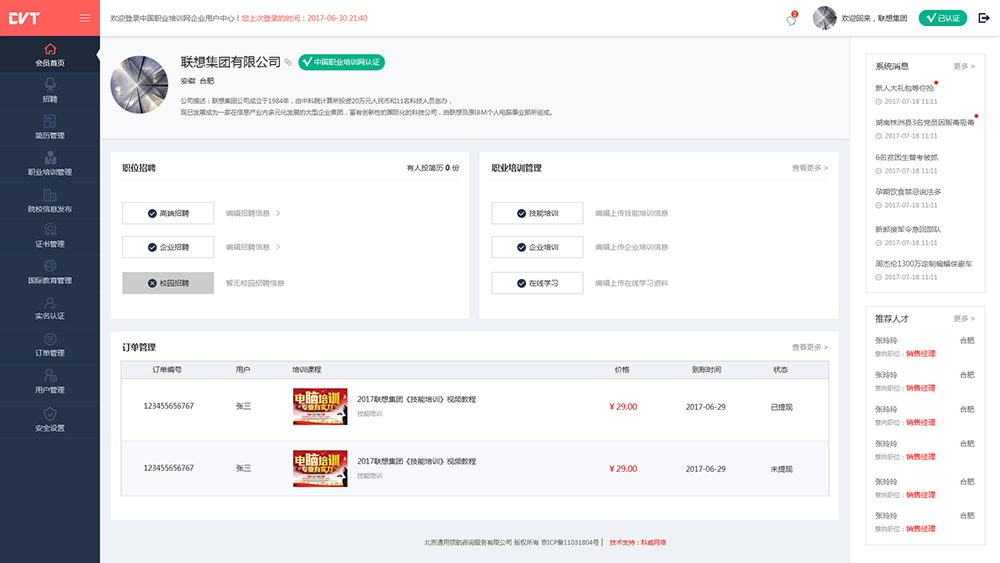The height and width of the screenshot is (563, 1000).
Task: Click the 订单管理 panel heading
Action: 139,347
